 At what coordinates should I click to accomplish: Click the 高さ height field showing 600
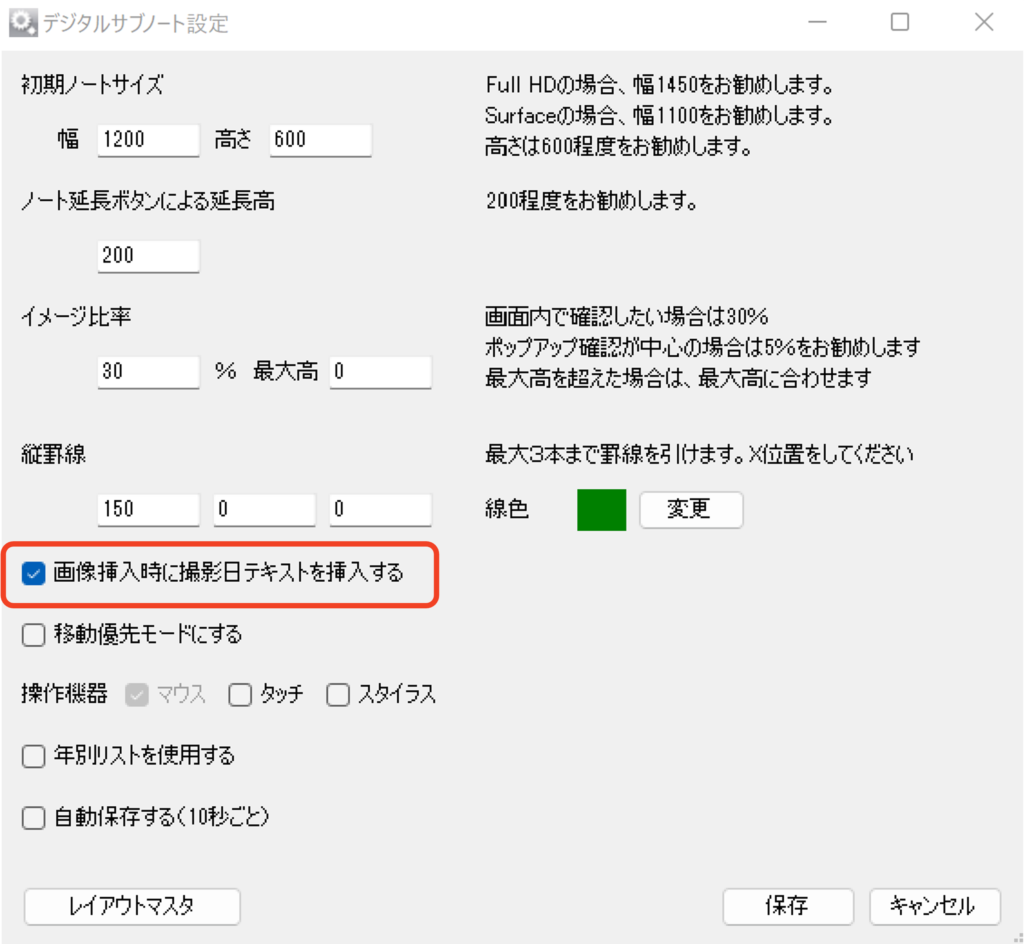(x=320, y=141)
